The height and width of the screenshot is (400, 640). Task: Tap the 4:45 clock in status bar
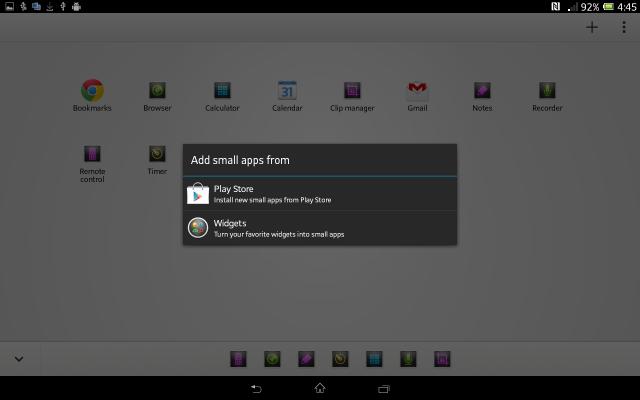(627, 7)
